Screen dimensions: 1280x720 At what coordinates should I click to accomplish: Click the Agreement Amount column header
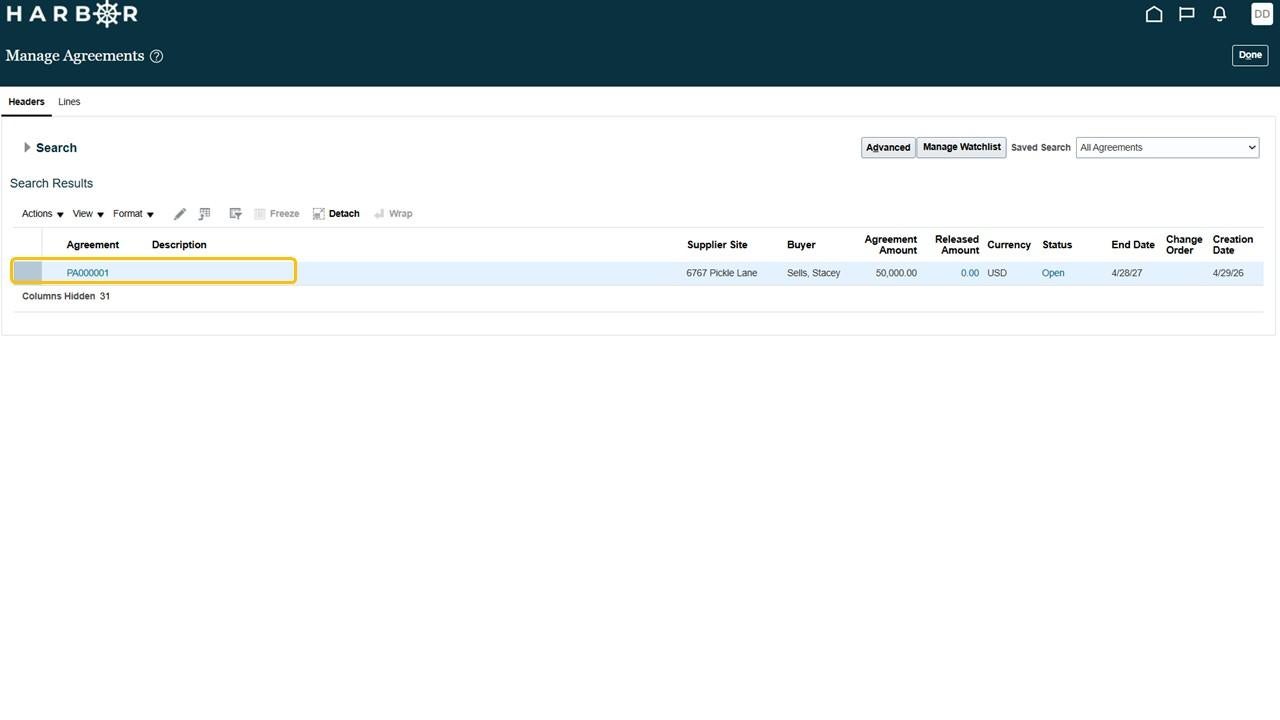pyautogui.click(x=891, y=245)
